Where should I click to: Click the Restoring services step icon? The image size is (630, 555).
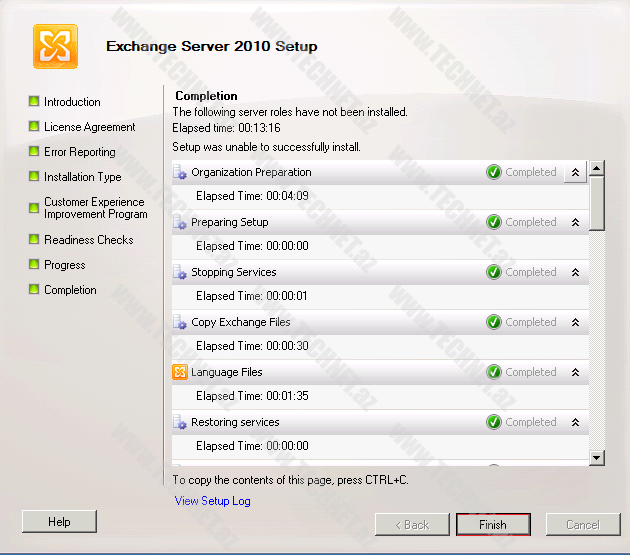point(180,422)
